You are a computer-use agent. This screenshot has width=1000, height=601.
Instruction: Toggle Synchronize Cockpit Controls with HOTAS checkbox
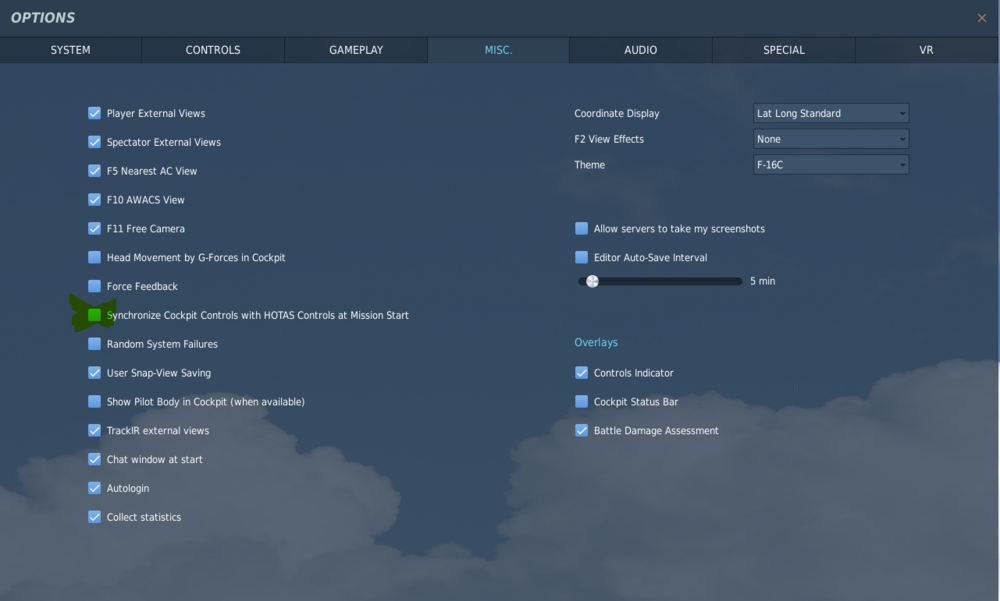94,315
